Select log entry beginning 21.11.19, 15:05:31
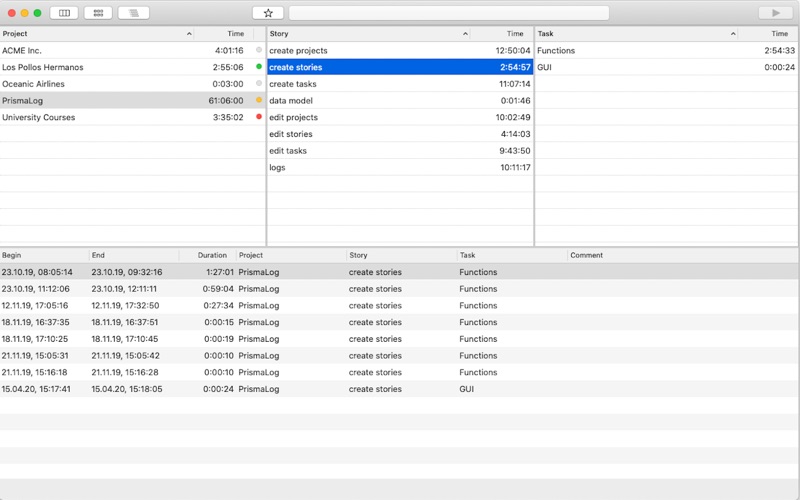This screenshot has height=500, width=800. click(400, 356)
